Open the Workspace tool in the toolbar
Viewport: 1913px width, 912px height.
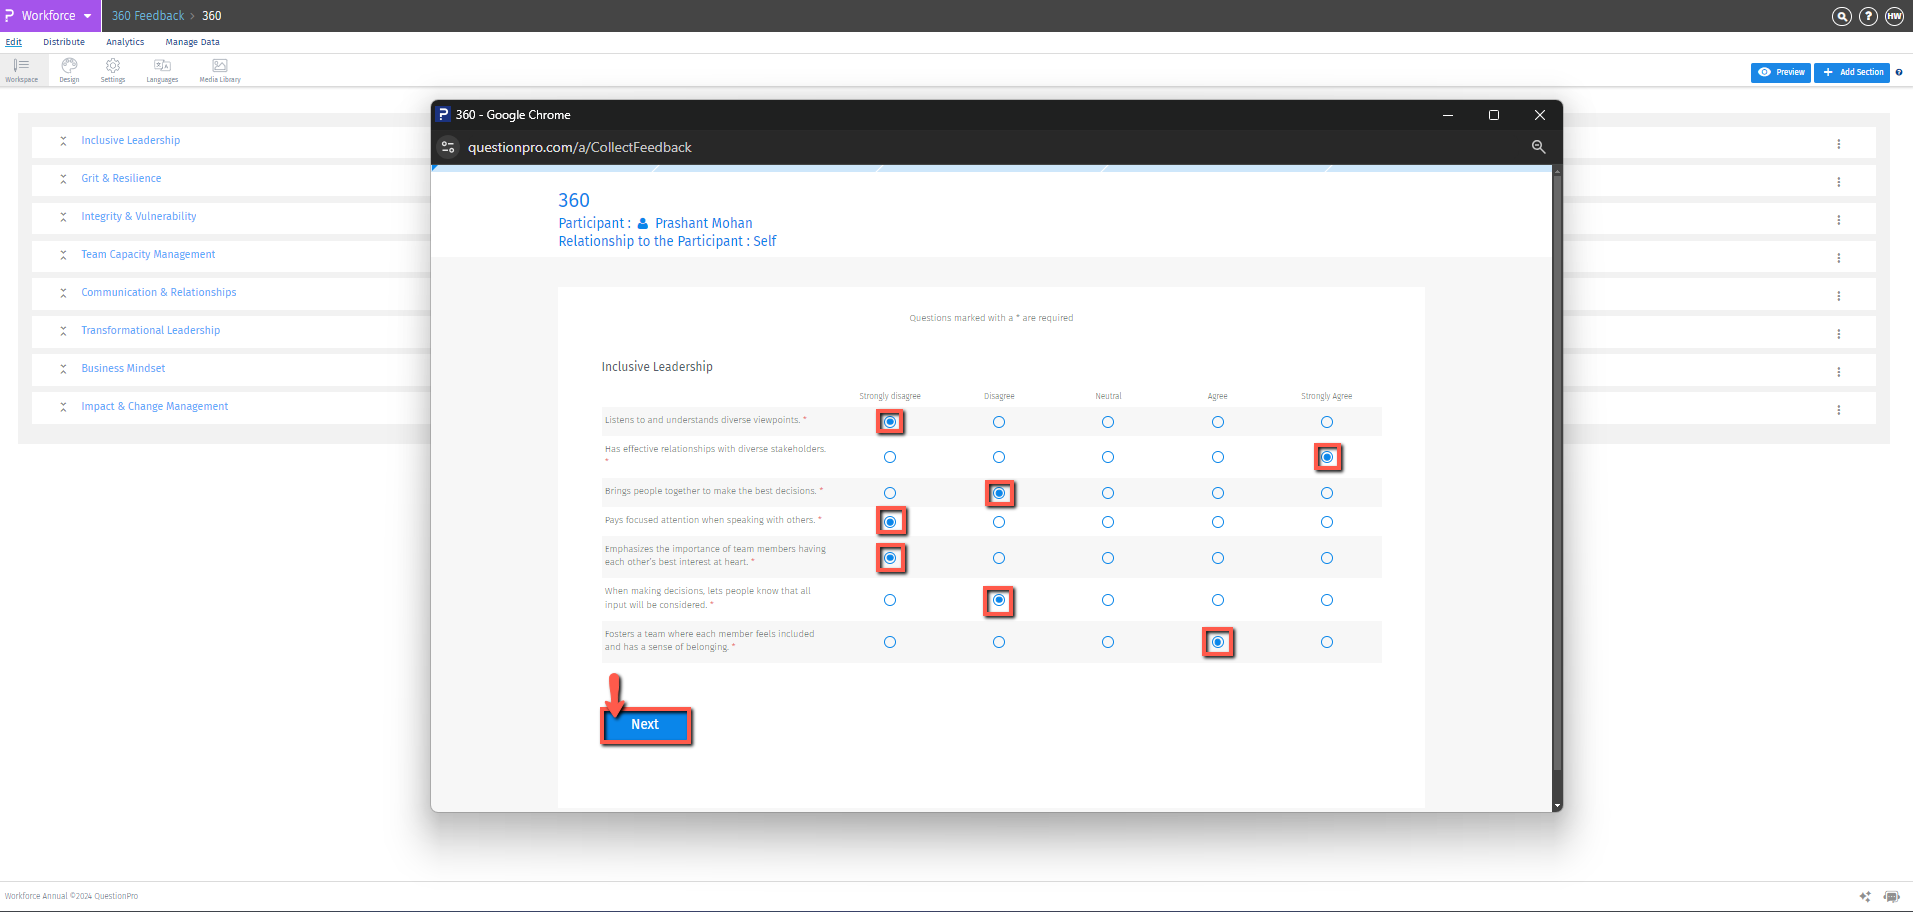tap(22, 70)
